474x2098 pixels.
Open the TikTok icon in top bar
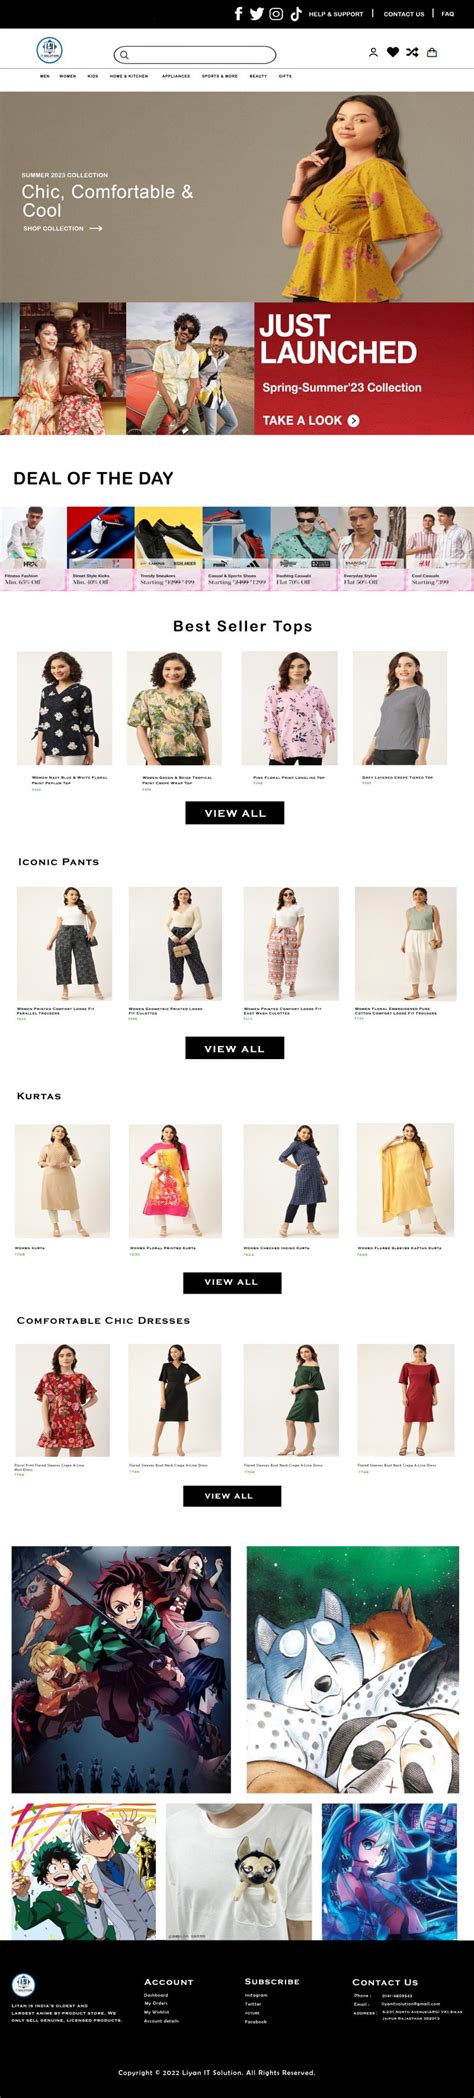pyautogui.click(x=296, y=14)
